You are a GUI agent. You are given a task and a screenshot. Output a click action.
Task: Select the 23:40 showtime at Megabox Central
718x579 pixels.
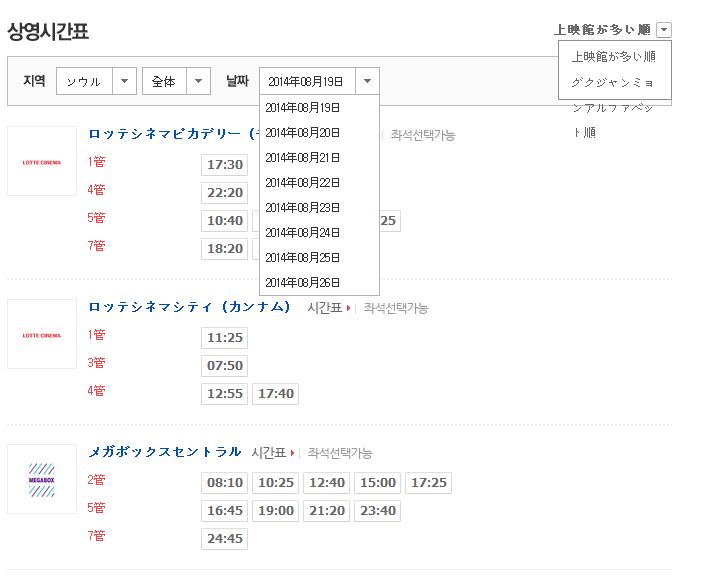click(x=377, y=511)
